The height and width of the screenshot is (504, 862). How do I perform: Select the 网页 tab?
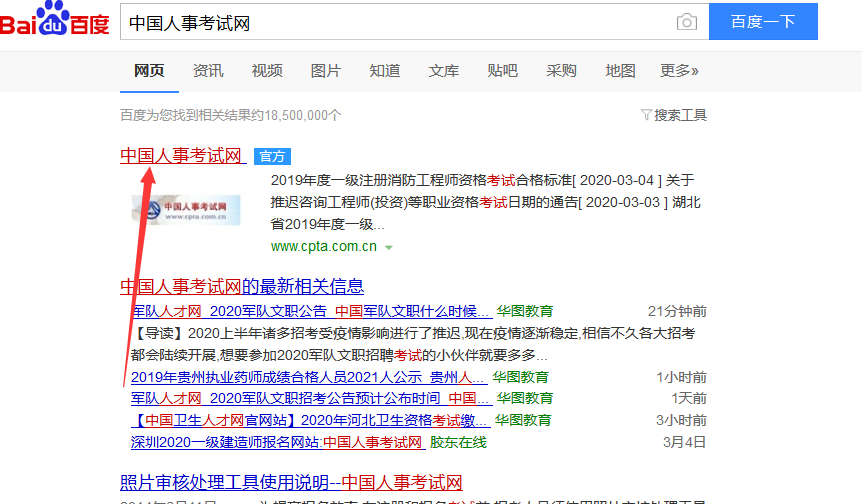coord(149,71)
